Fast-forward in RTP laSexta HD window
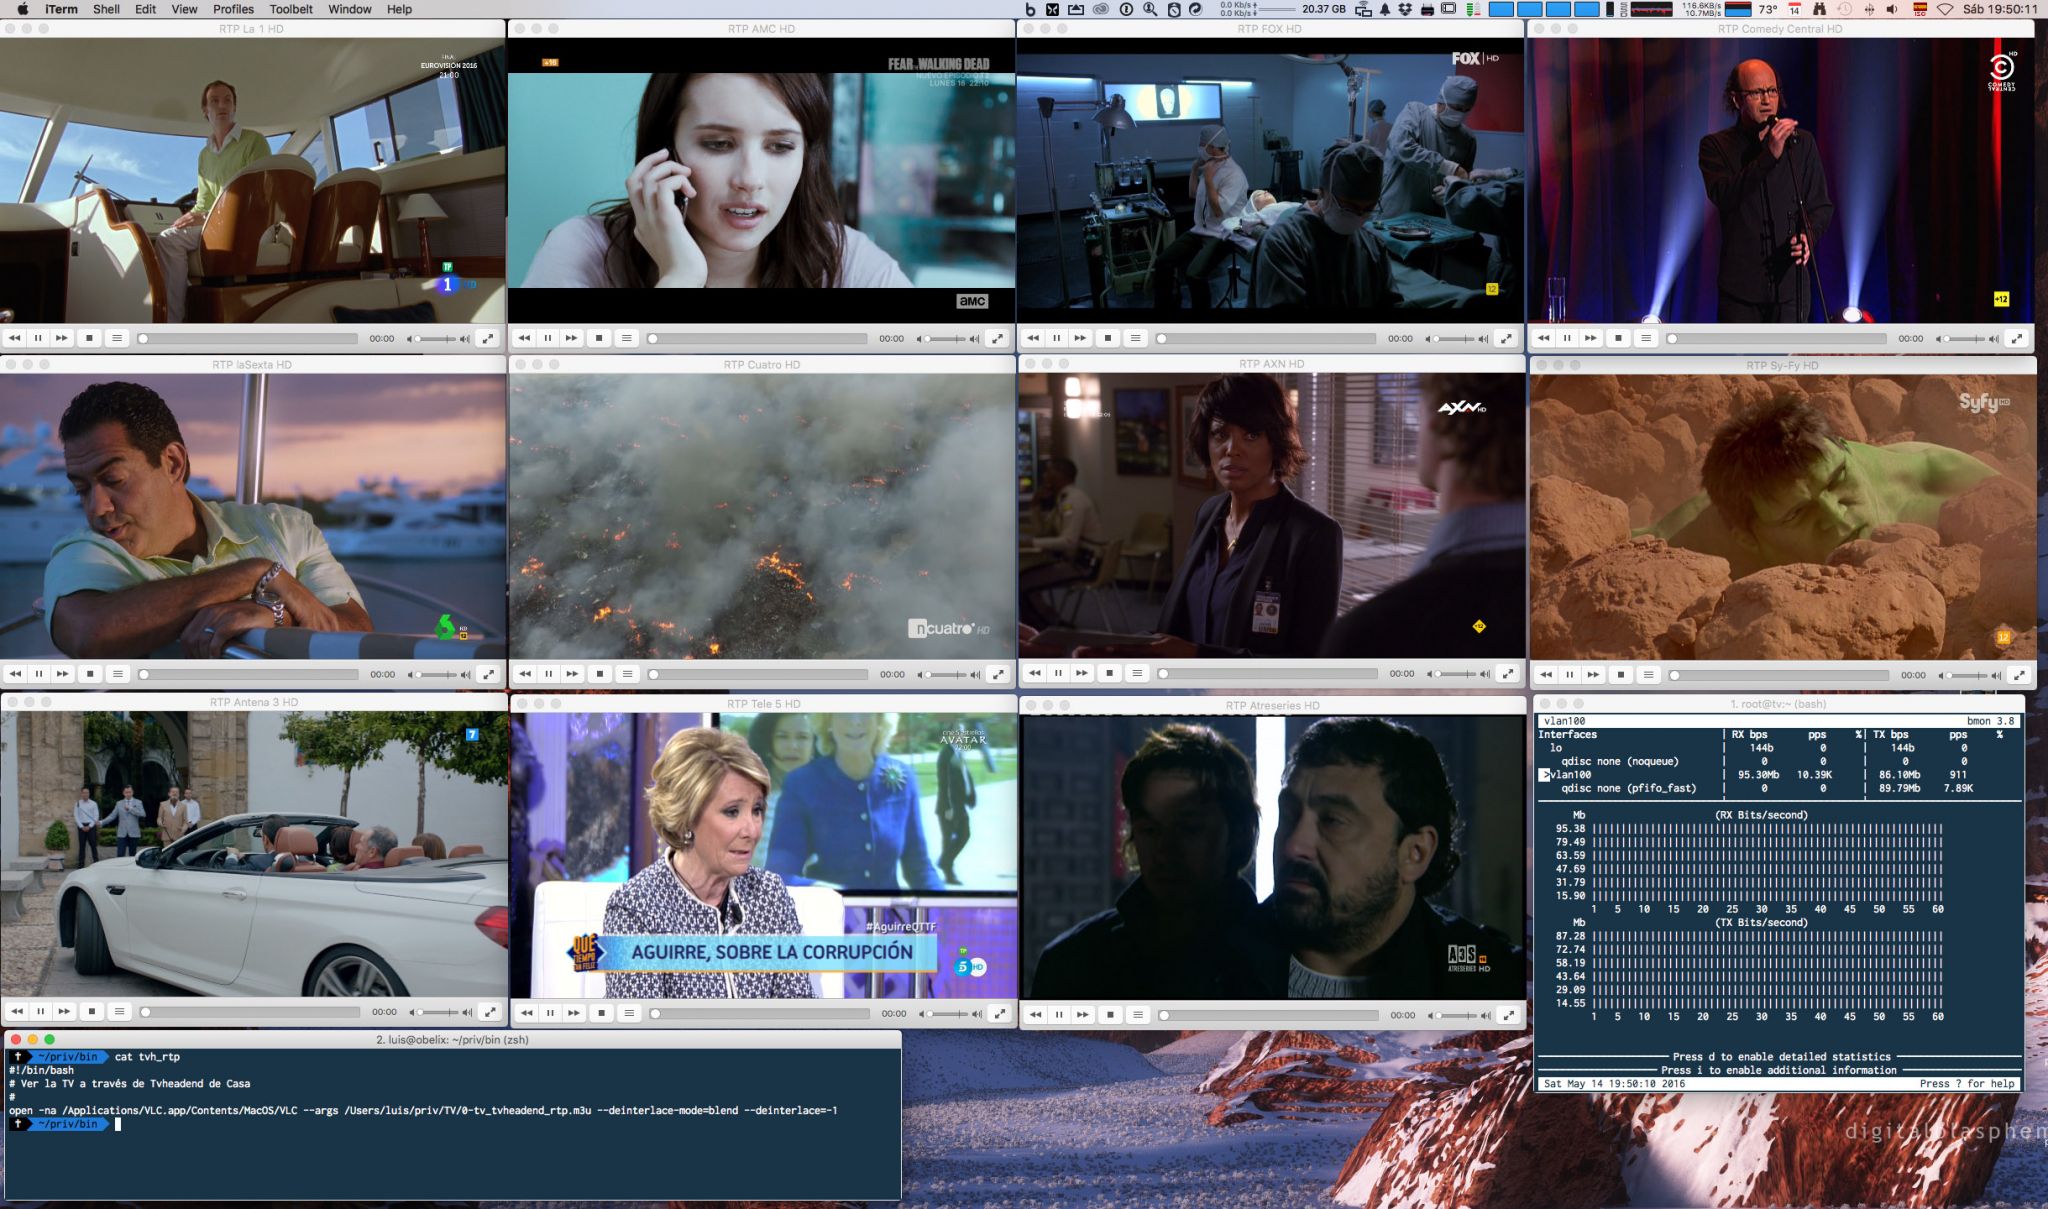Viewport: 2048px width, 1209px height. pos(62,674)
